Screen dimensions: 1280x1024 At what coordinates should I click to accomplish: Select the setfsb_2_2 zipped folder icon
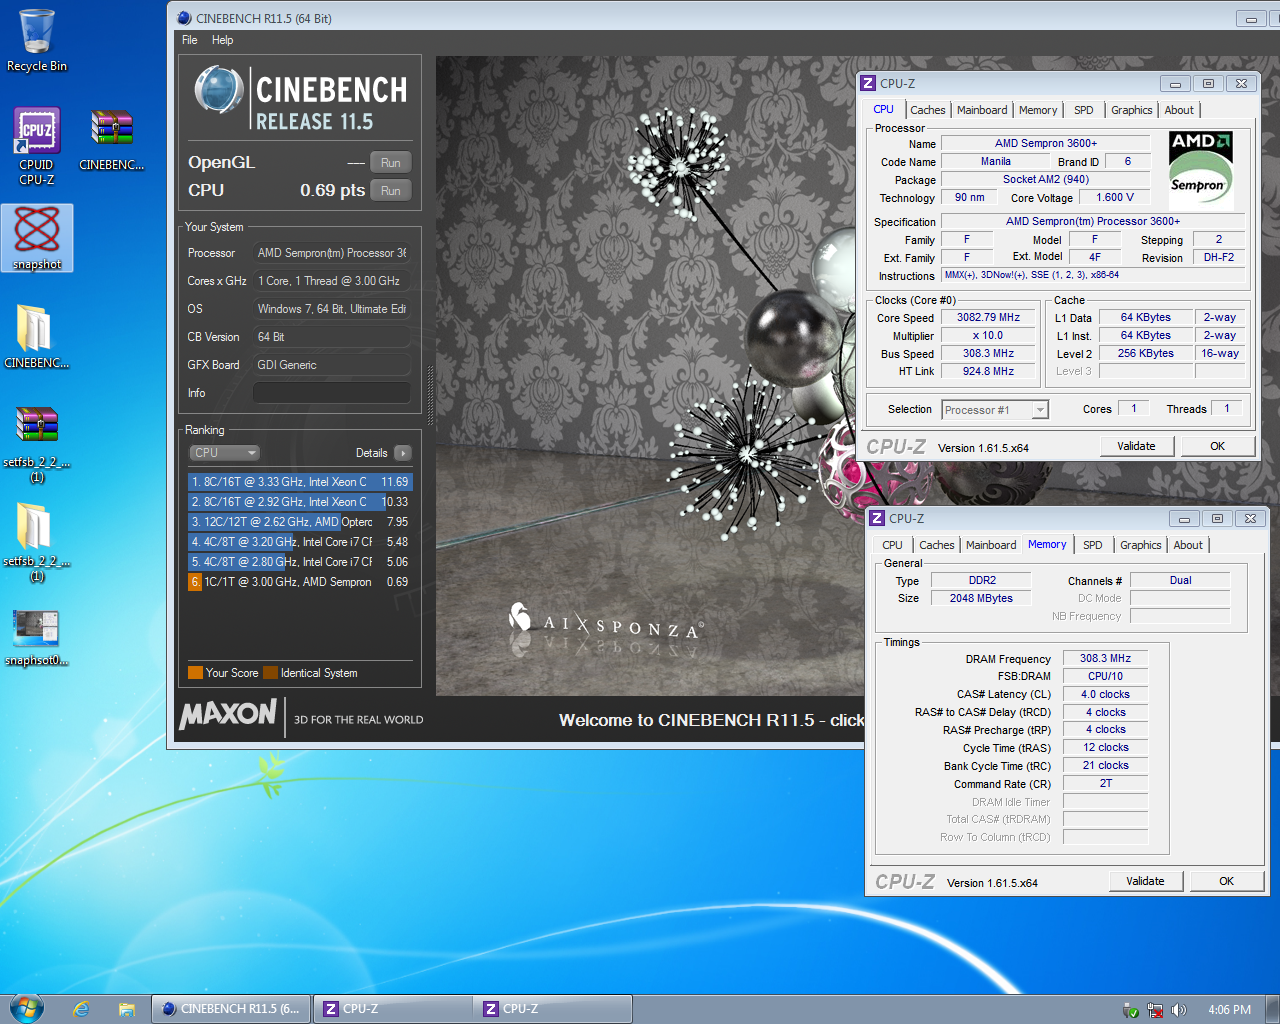37,542
